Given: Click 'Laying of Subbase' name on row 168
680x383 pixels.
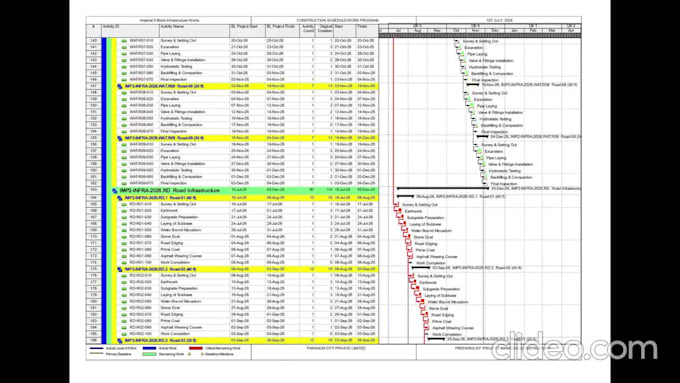Looking at the screenshot, I should tap(177, 223).
